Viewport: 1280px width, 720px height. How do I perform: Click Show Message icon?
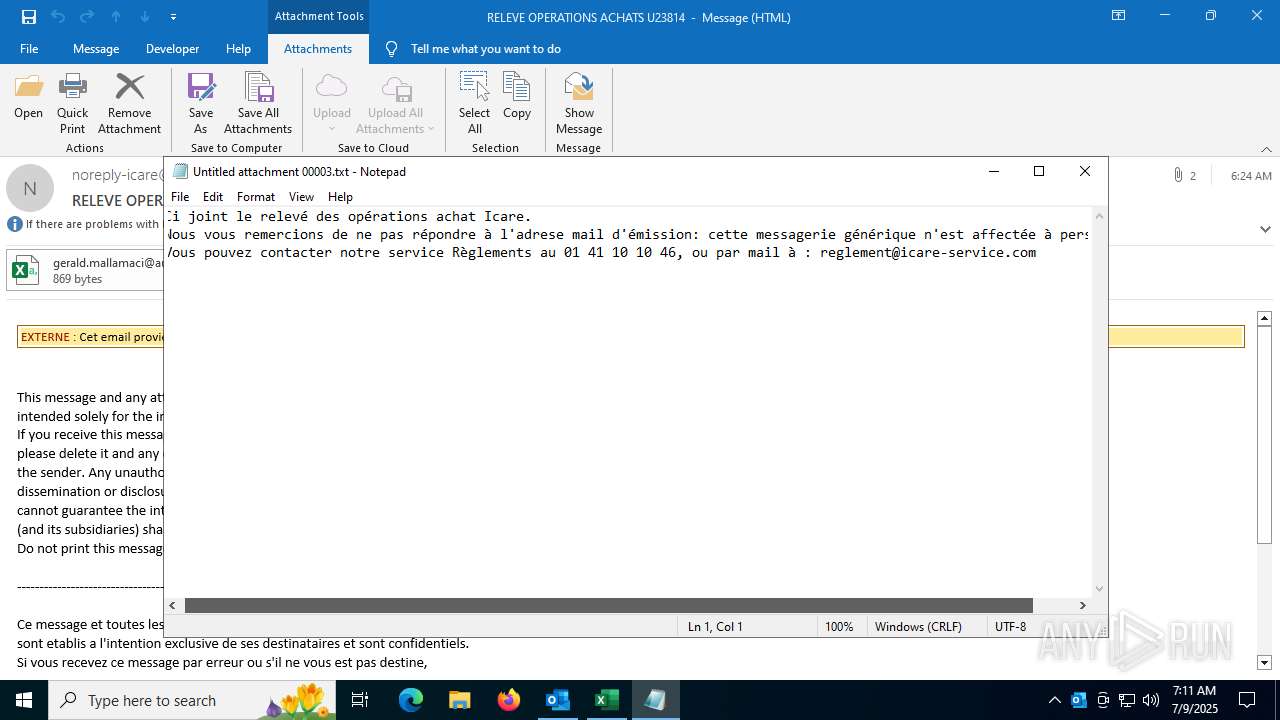point(579,103)
